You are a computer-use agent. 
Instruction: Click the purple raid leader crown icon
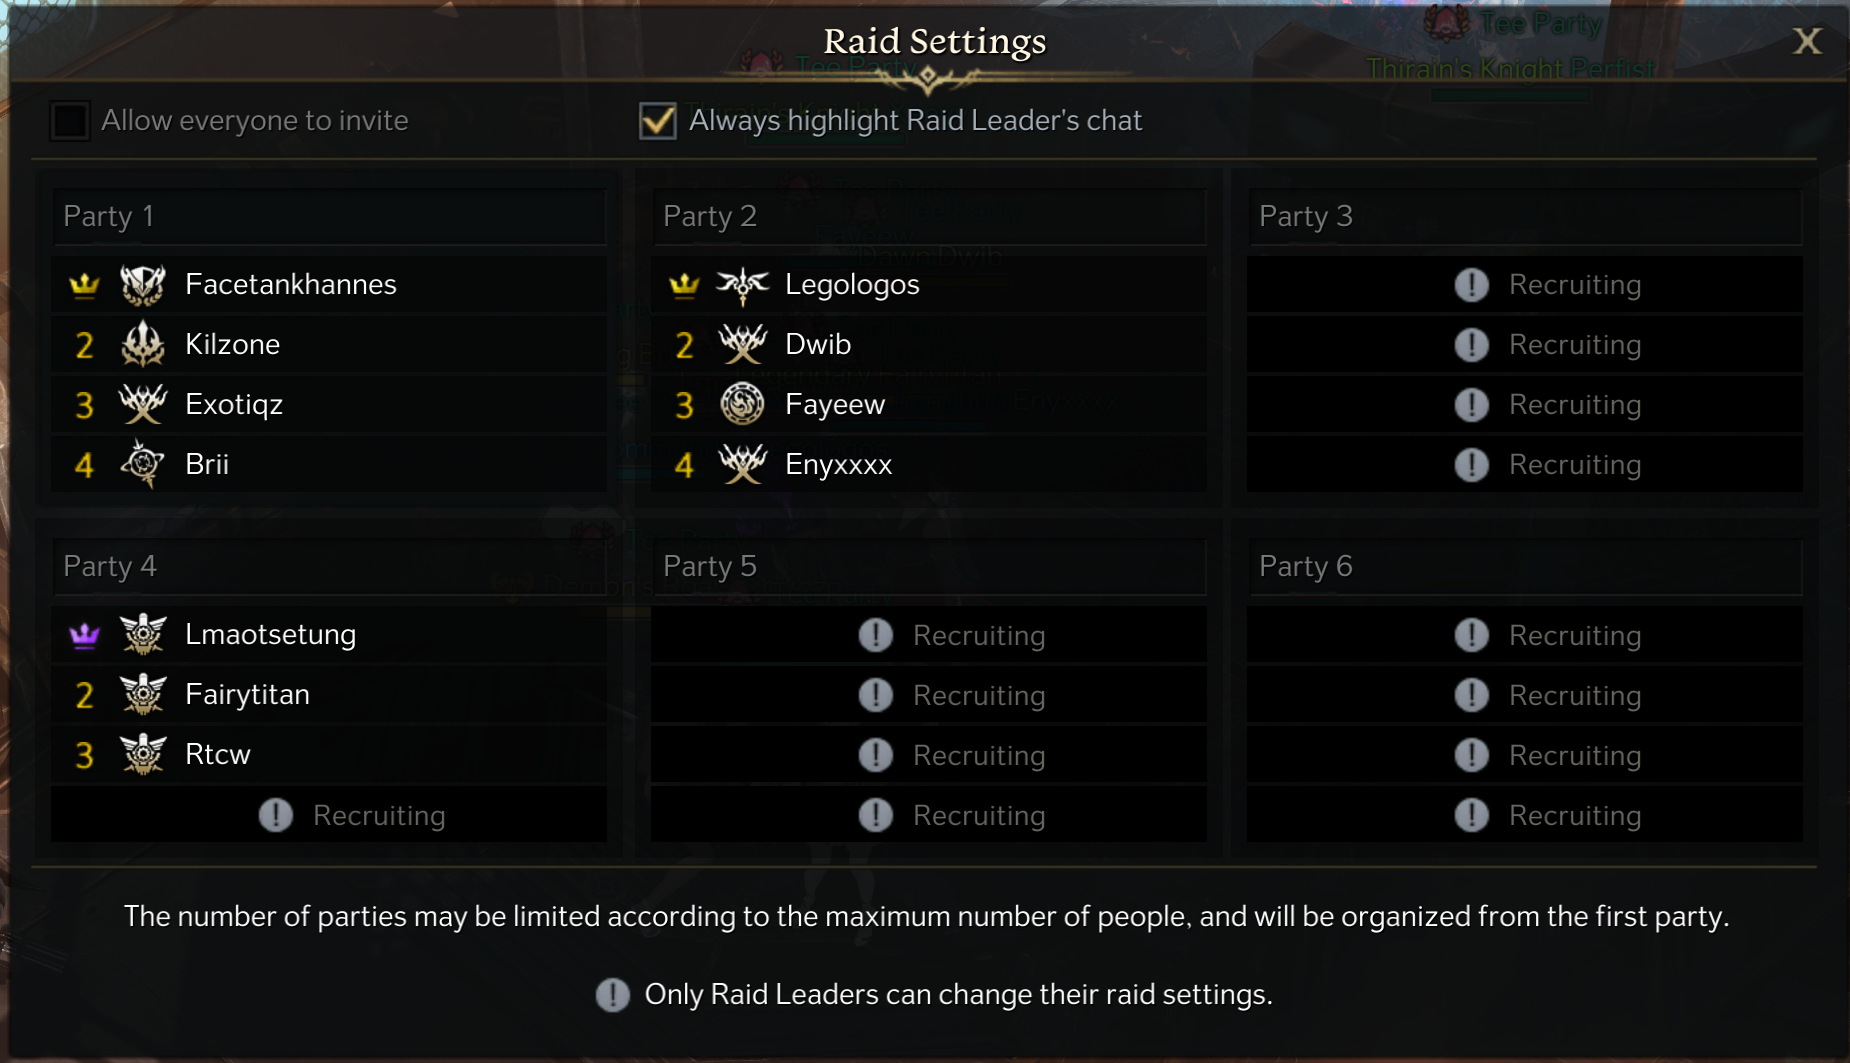85,635
